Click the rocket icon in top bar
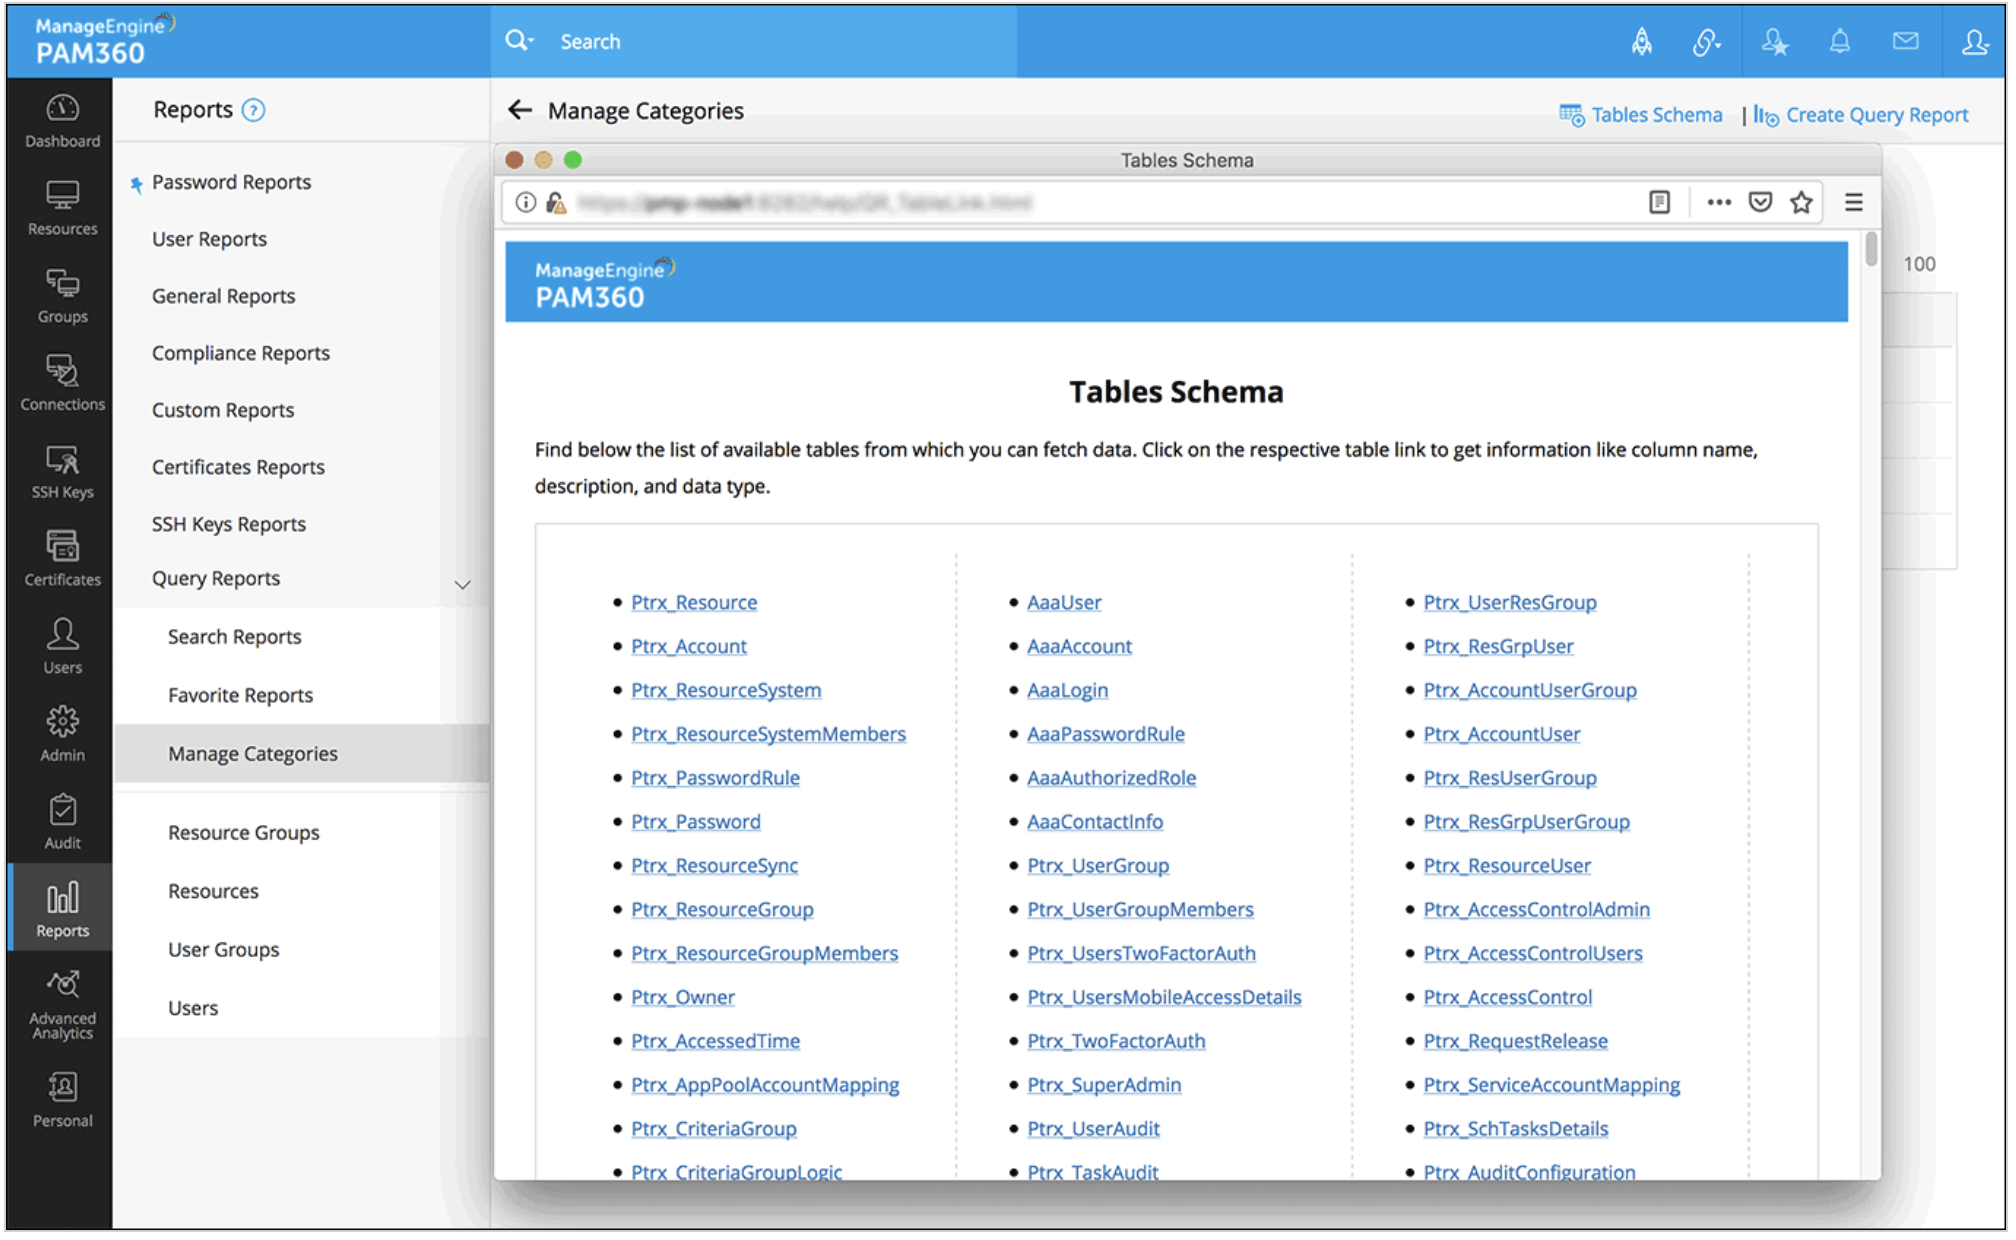The height and width of the screenshot is (1240, 2016). coord(1642,41)
